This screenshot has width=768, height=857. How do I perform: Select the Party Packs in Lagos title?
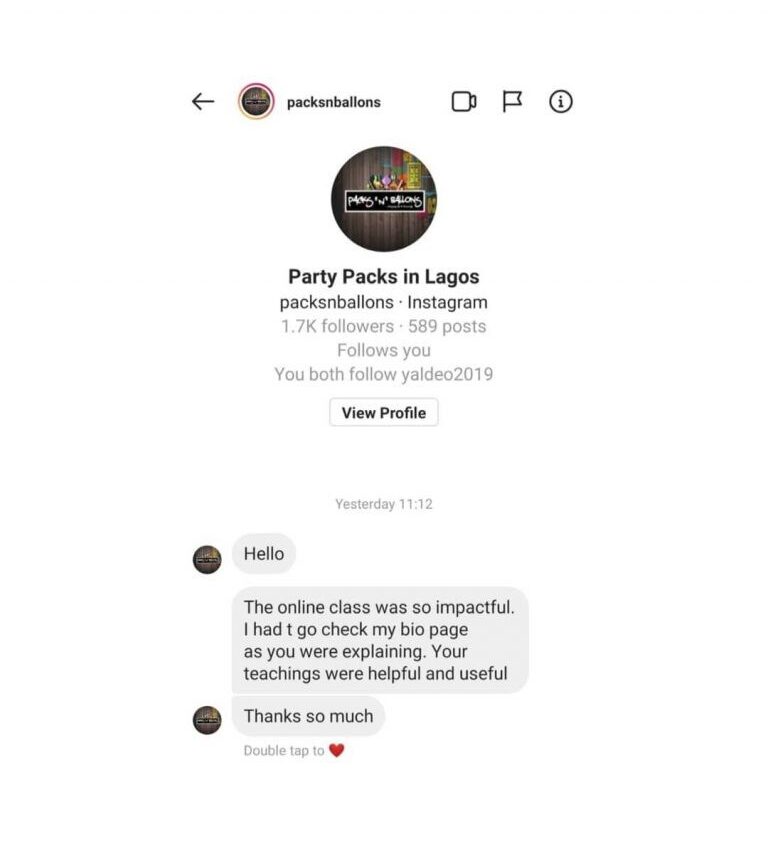[384, 277]
